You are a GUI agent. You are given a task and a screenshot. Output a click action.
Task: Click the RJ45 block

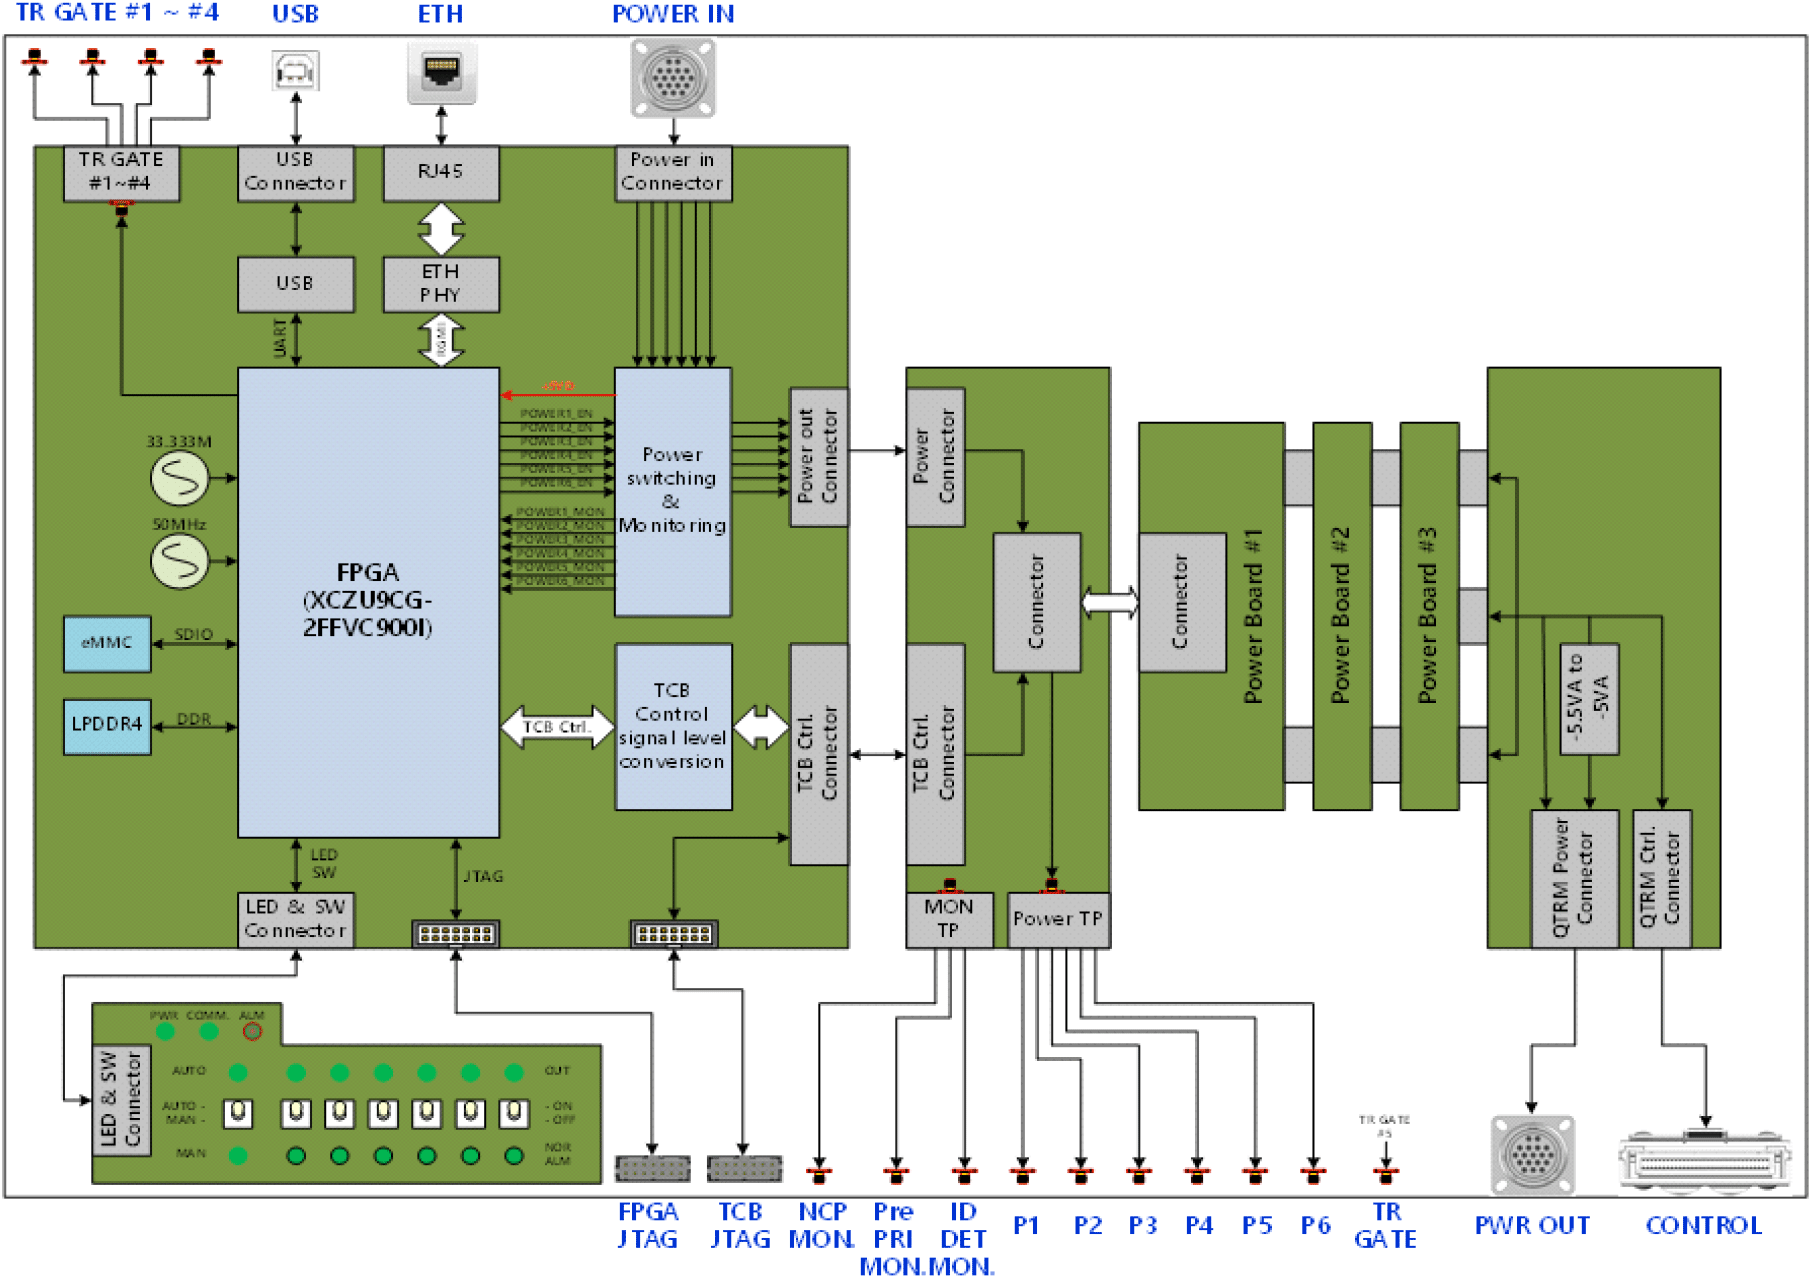(441, 173)
